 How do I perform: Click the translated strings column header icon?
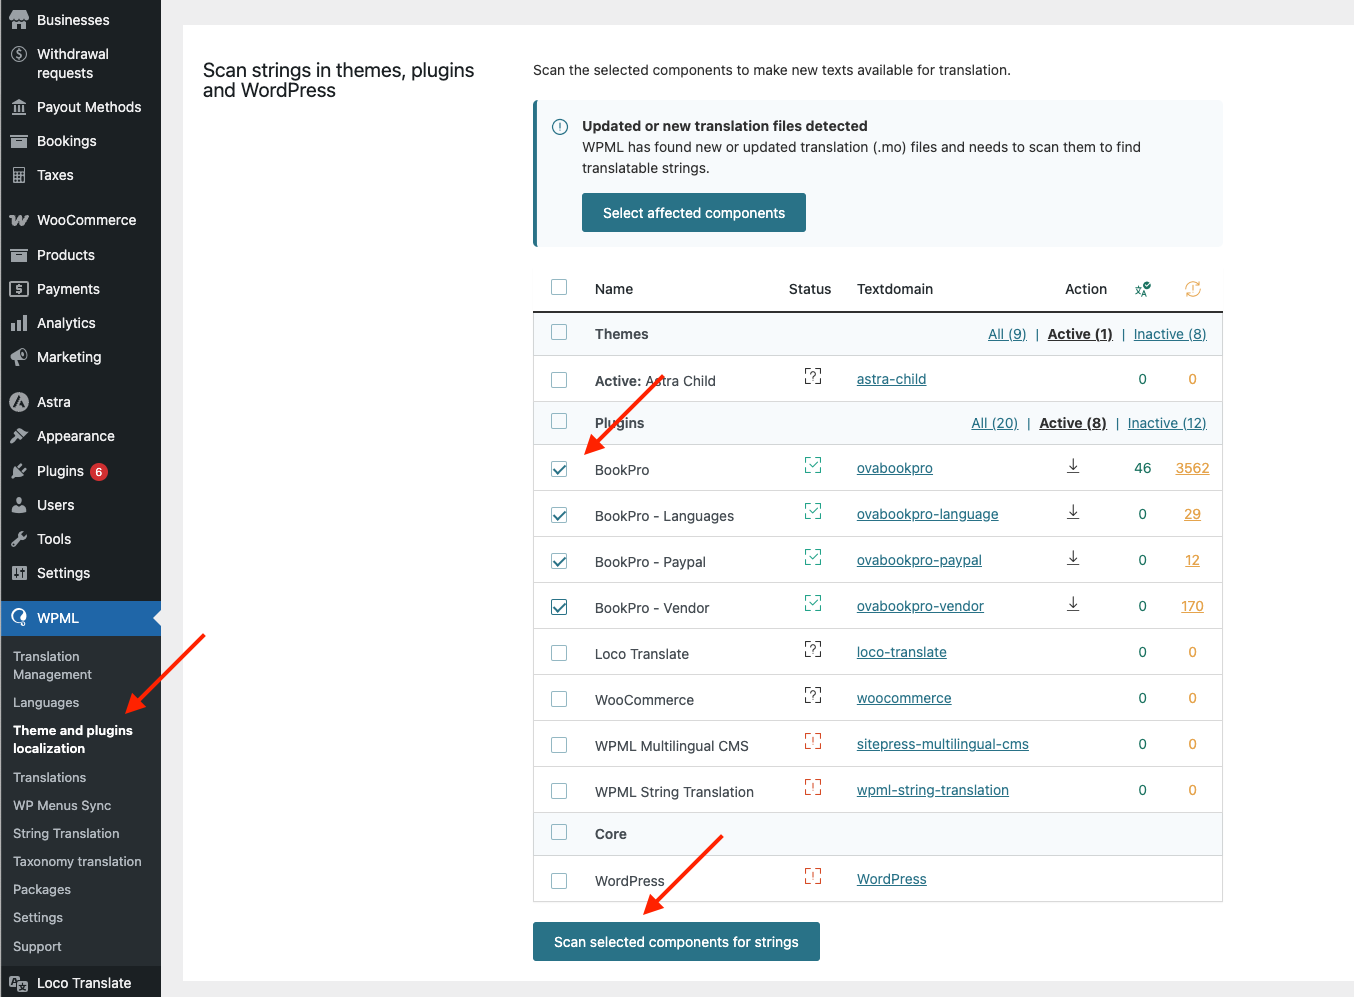1143,289
